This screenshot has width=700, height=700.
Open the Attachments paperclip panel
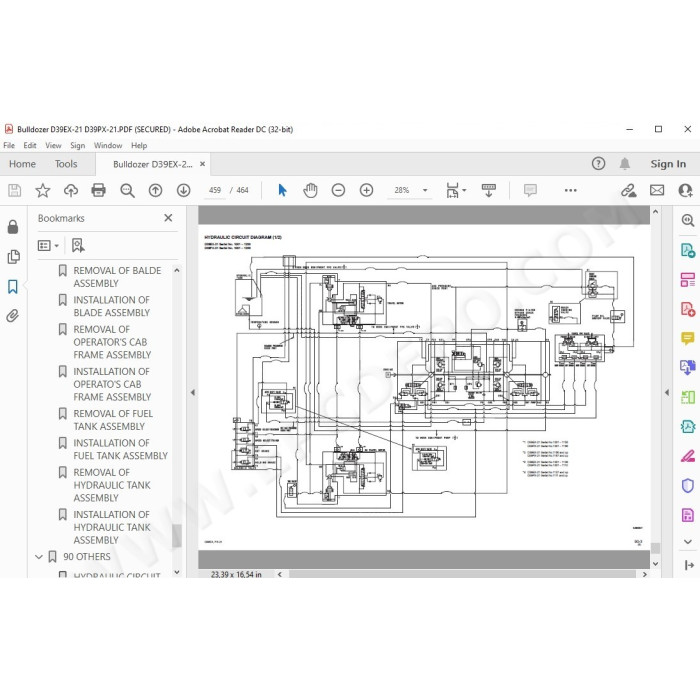pyautogui.click(x=13, y=316)
